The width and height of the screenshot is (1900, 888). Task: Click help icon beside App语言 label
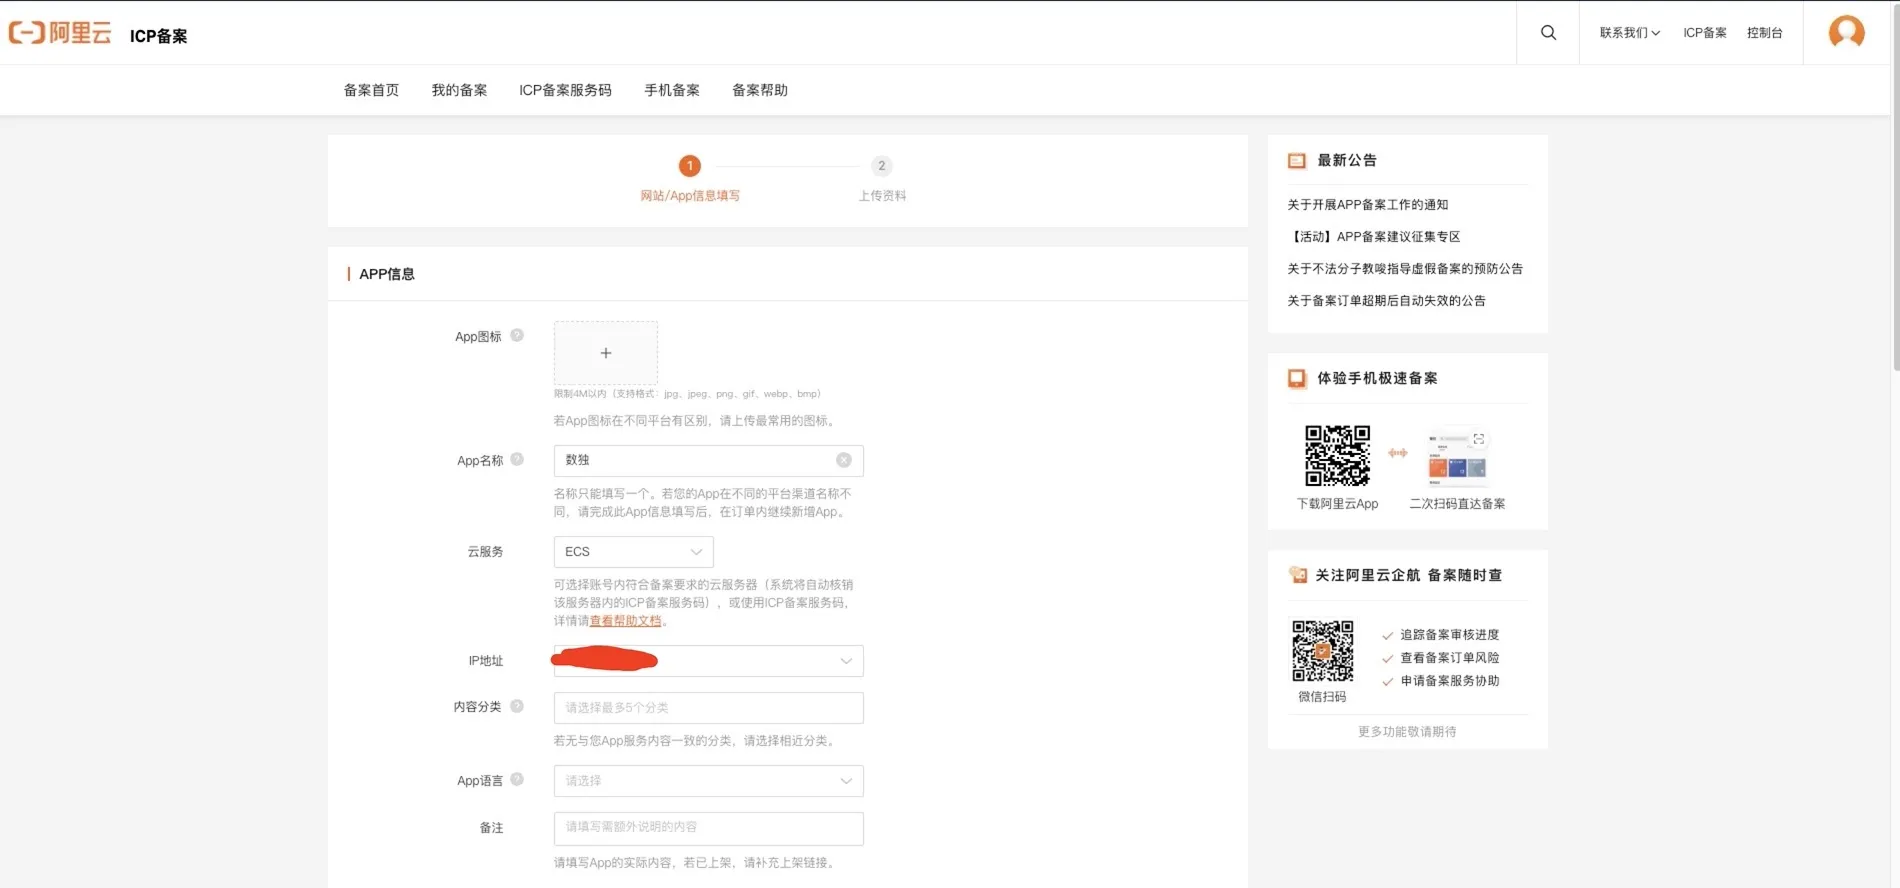pos(517,780)
